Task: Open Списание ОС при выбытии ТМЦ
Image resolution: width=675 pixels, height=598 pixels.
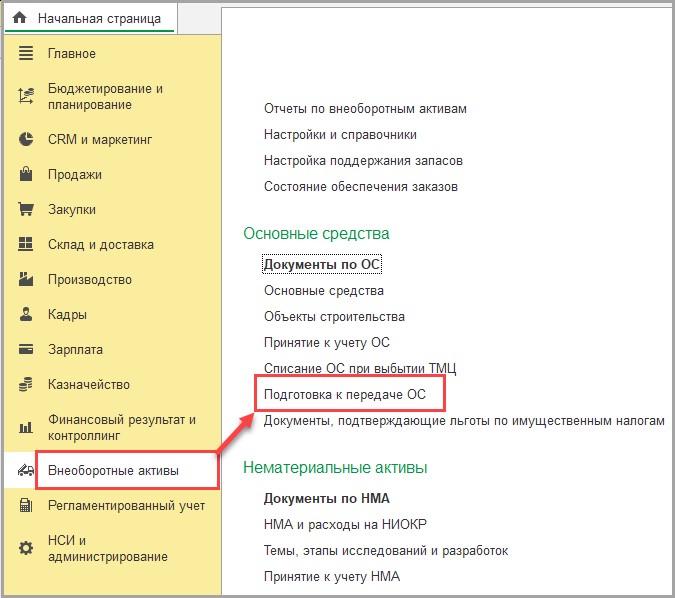Action: (x=360, y=369)
